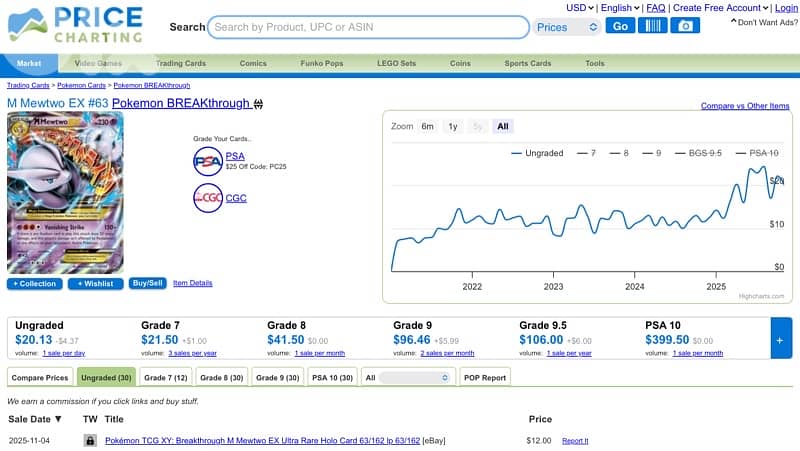
Task: Set chart zoom to 6m
Action: pyautogui.click(x=427, y=127)
